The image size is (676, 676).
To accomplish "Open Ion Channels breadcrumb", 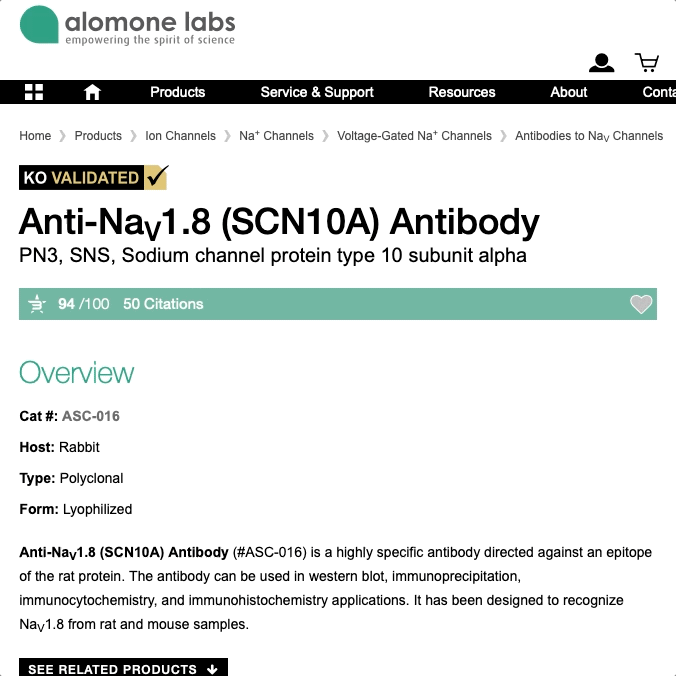I will (x=180, y=136).
